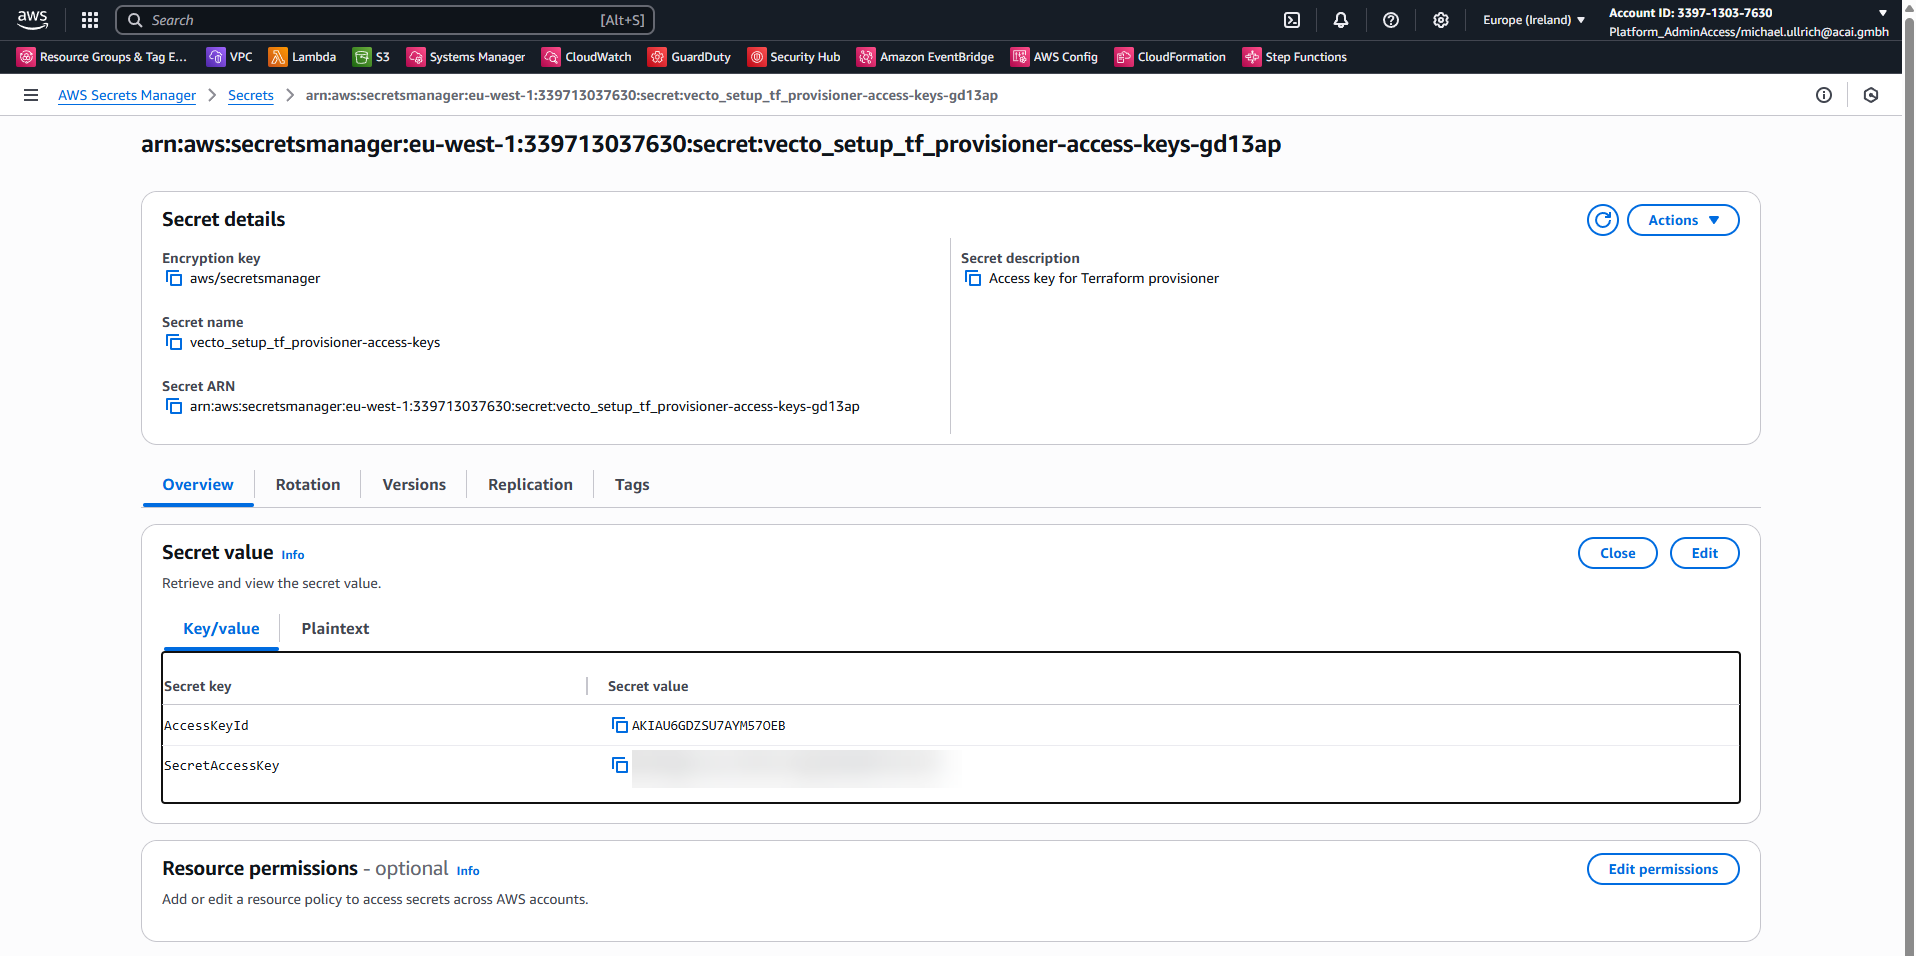Open the help question mark icon

(1391, 20)
